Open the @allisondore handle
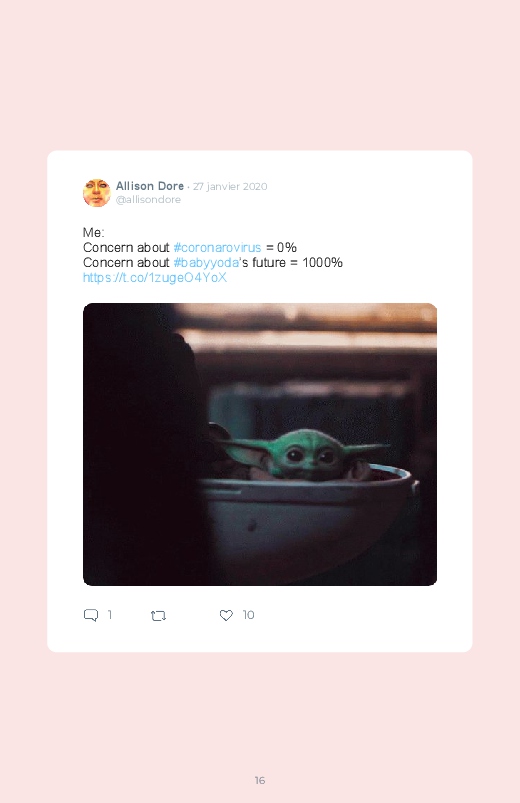520x803 pixels. (x=148, y=200)
